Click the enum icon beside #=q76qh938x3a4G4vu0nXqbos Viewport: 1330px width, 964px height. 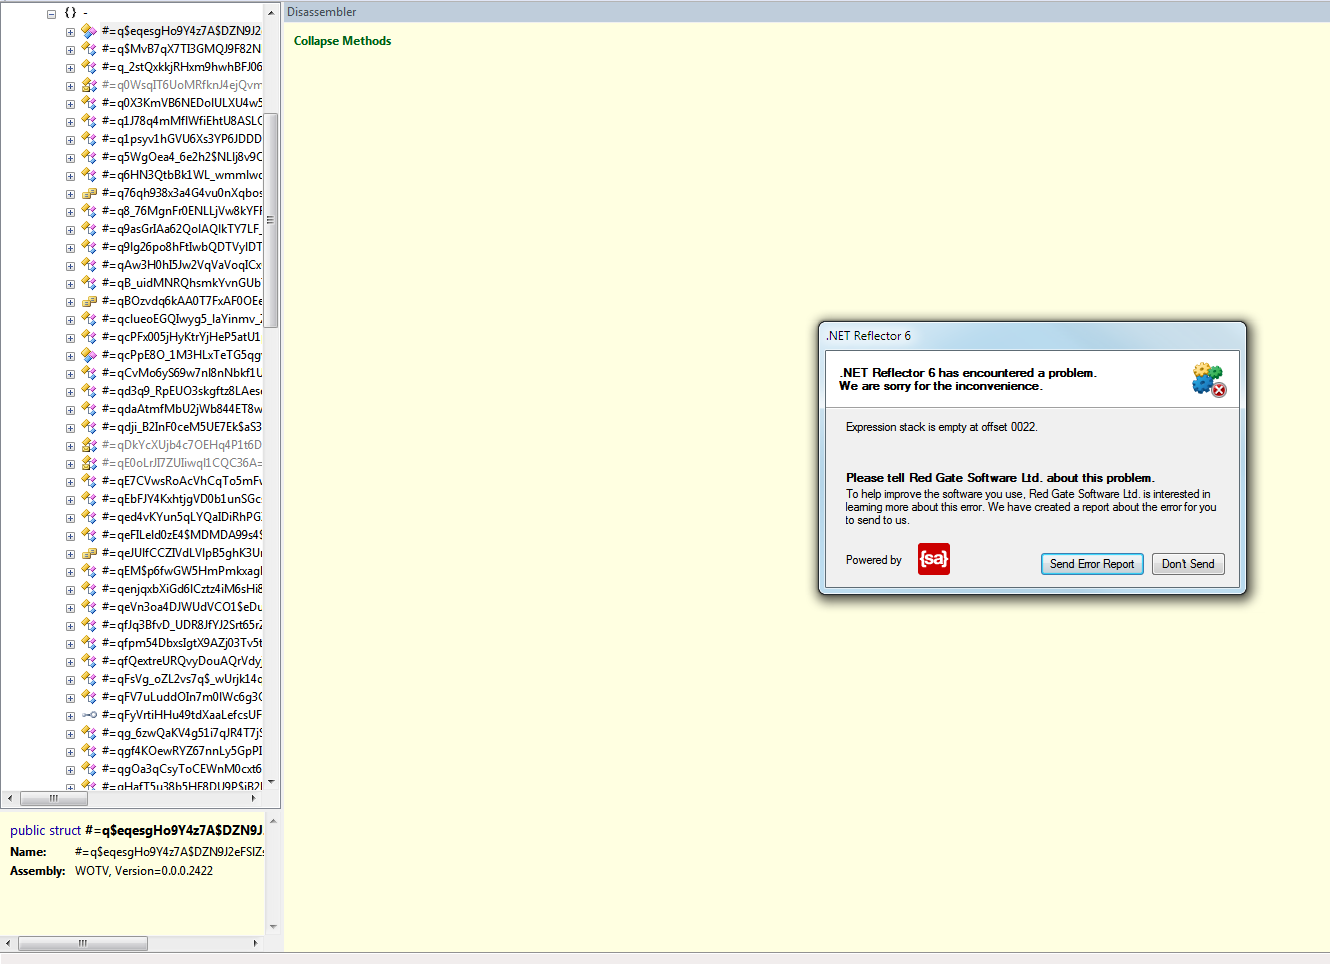[89, 193]
